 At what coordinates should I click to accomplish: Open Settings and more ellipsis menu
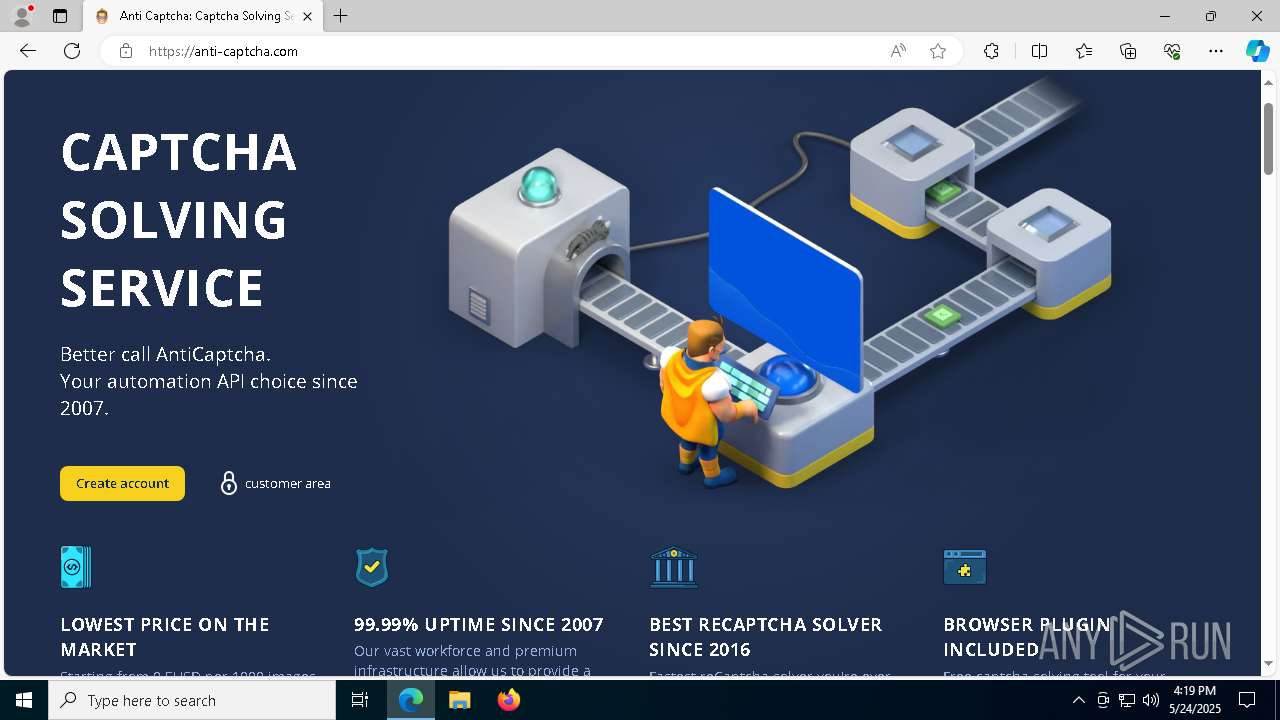click(1216, 51)
